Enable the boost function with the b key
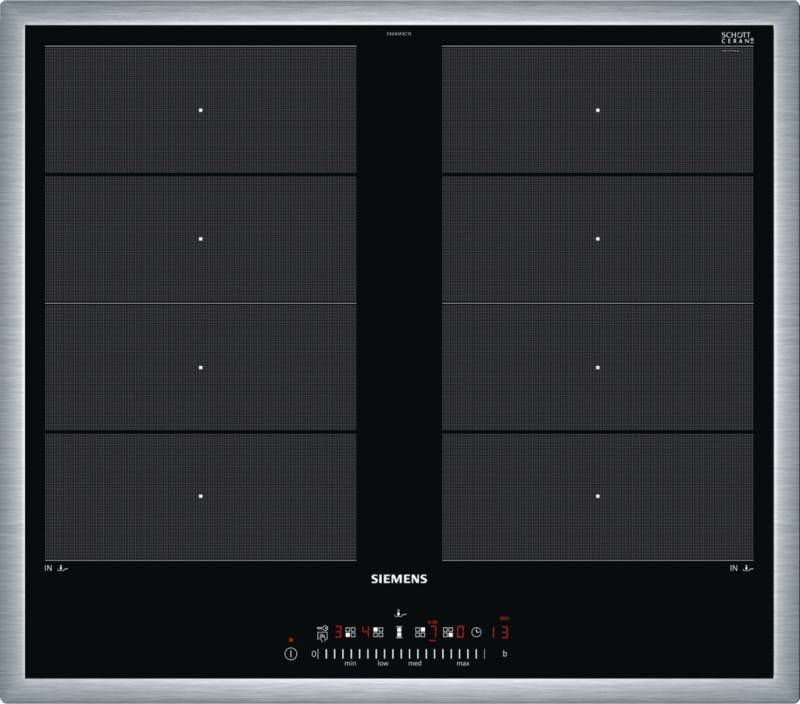Screen dimensions: 800x704 click(503, 654)
